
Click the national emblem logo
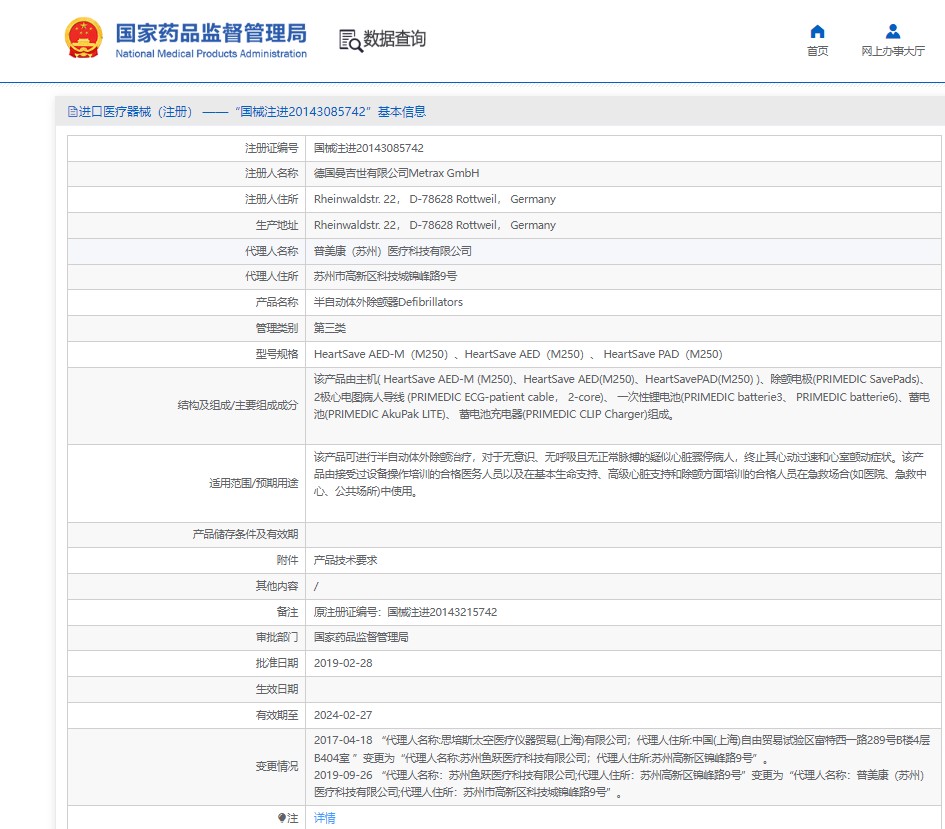(83, 39)
